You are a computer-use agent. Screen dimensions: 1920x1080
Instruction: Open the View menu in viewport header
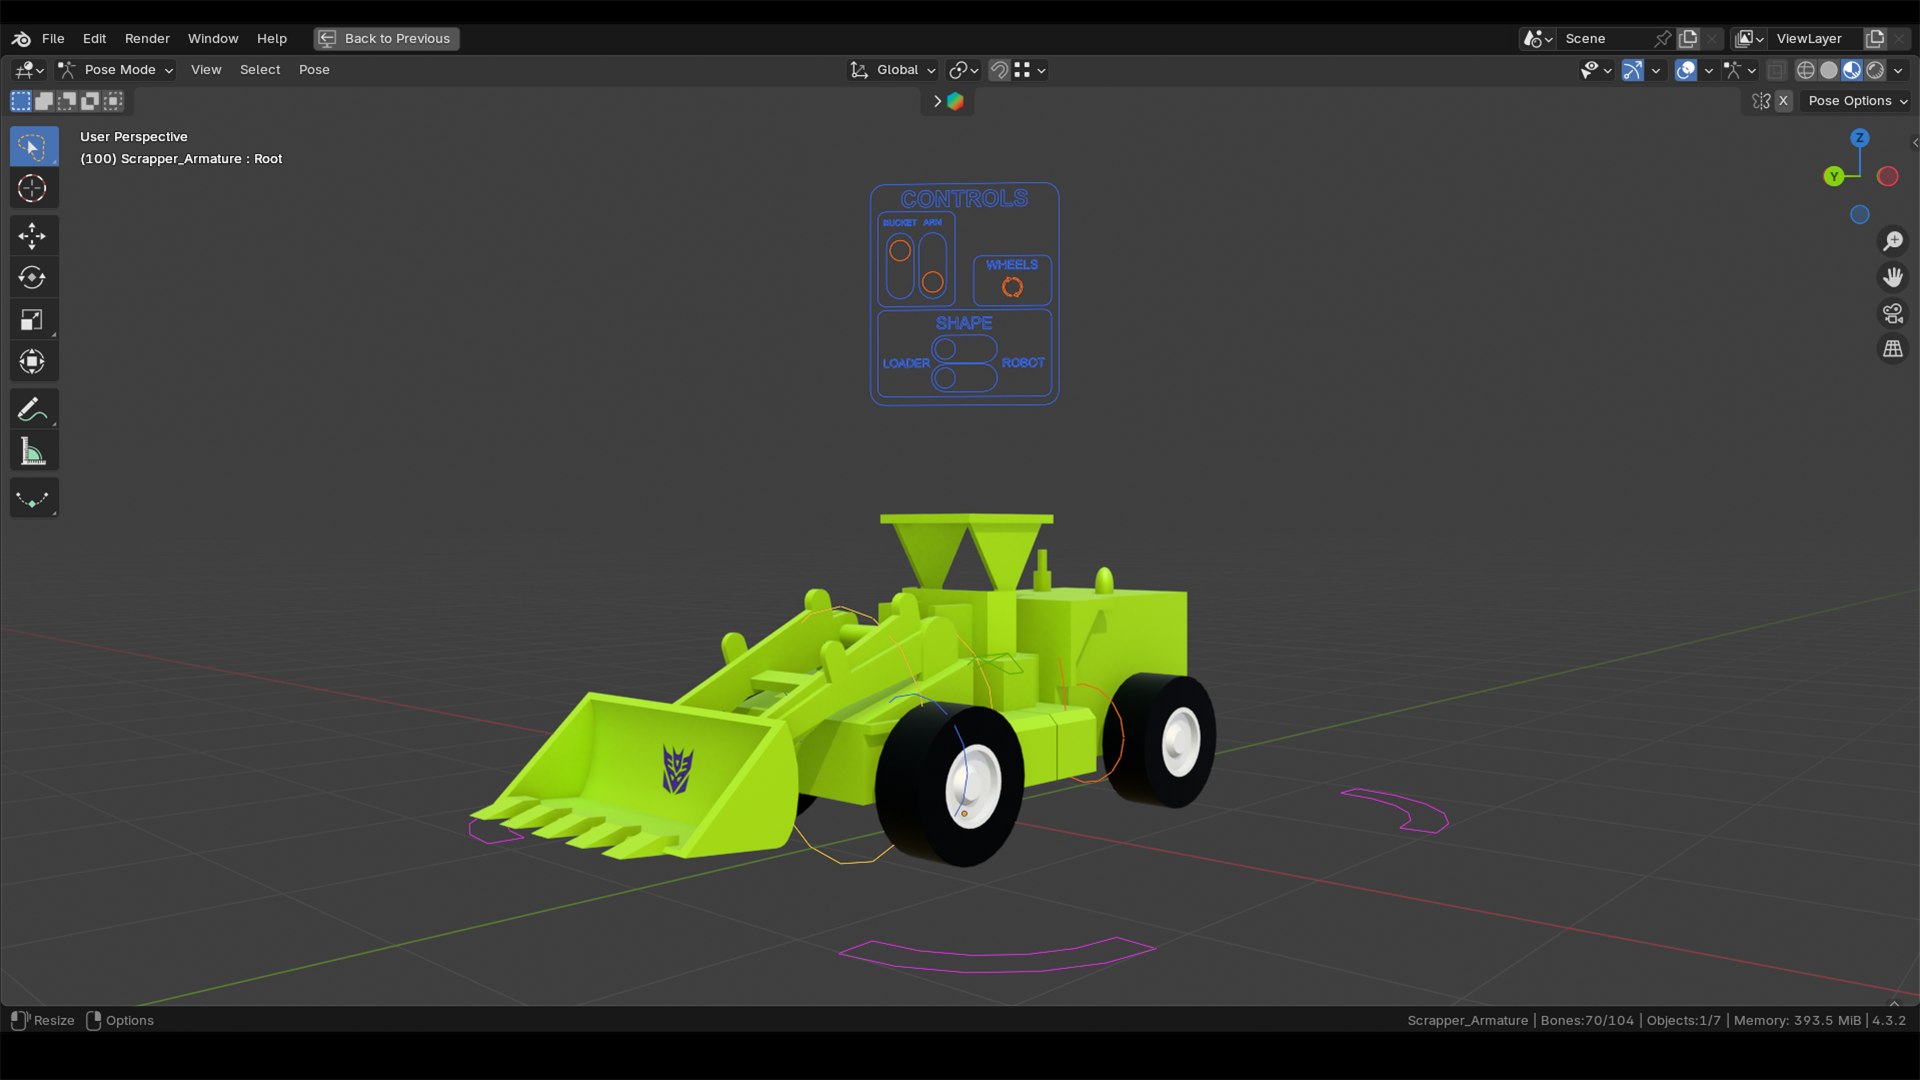tap(206, 70)
